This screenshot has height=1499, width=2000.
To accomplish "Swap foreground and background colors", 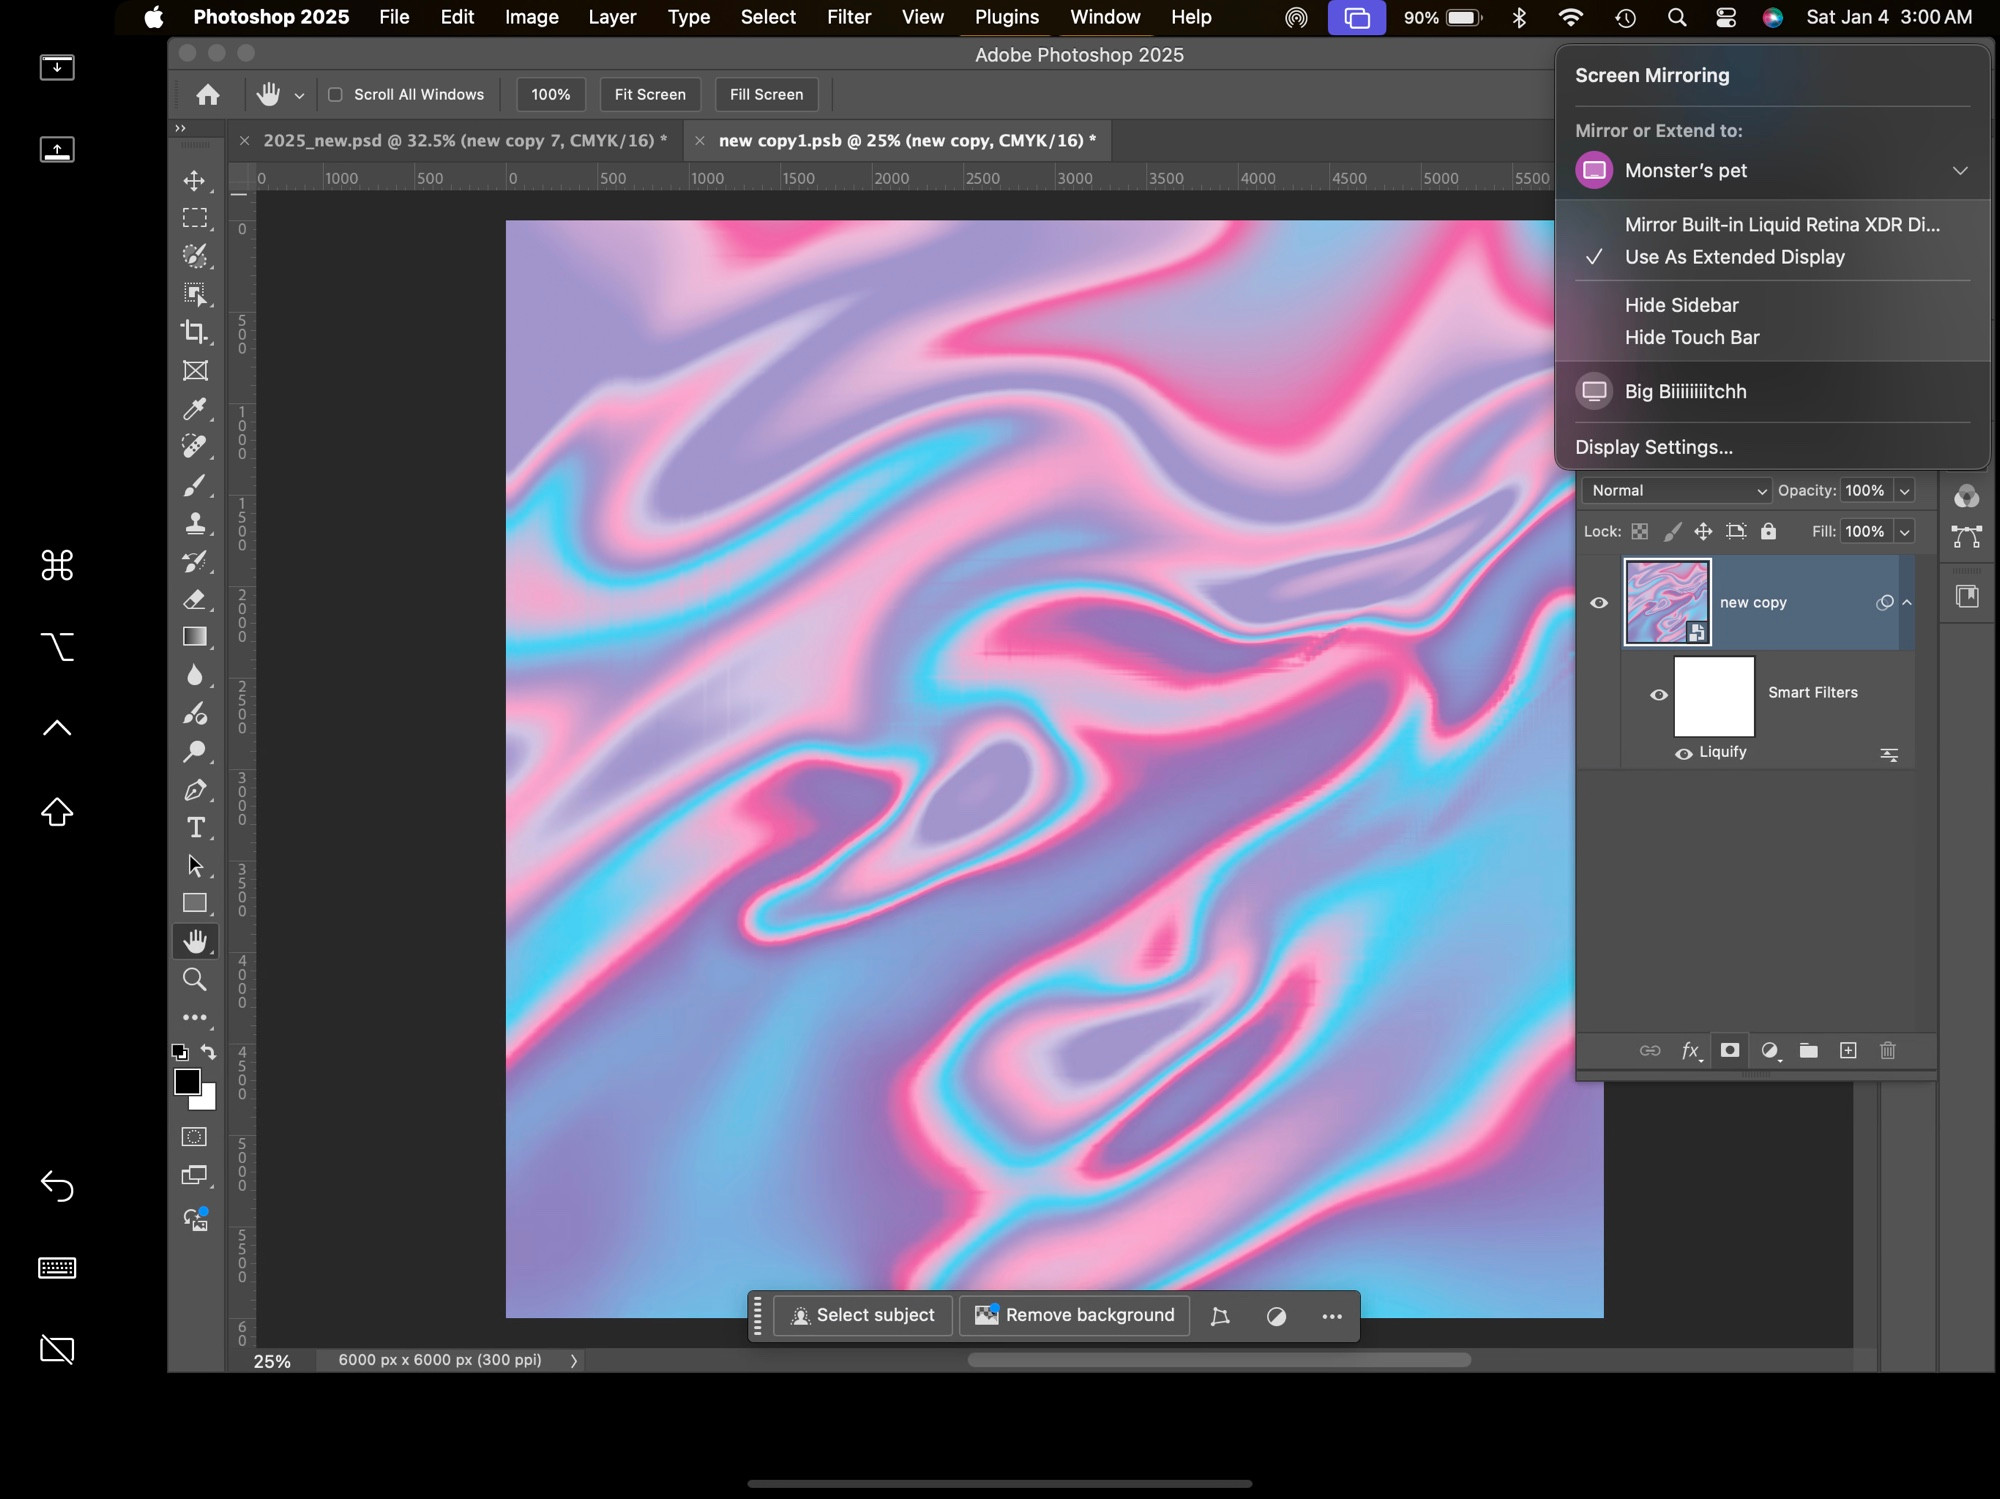I will [x=208, y=1052].
